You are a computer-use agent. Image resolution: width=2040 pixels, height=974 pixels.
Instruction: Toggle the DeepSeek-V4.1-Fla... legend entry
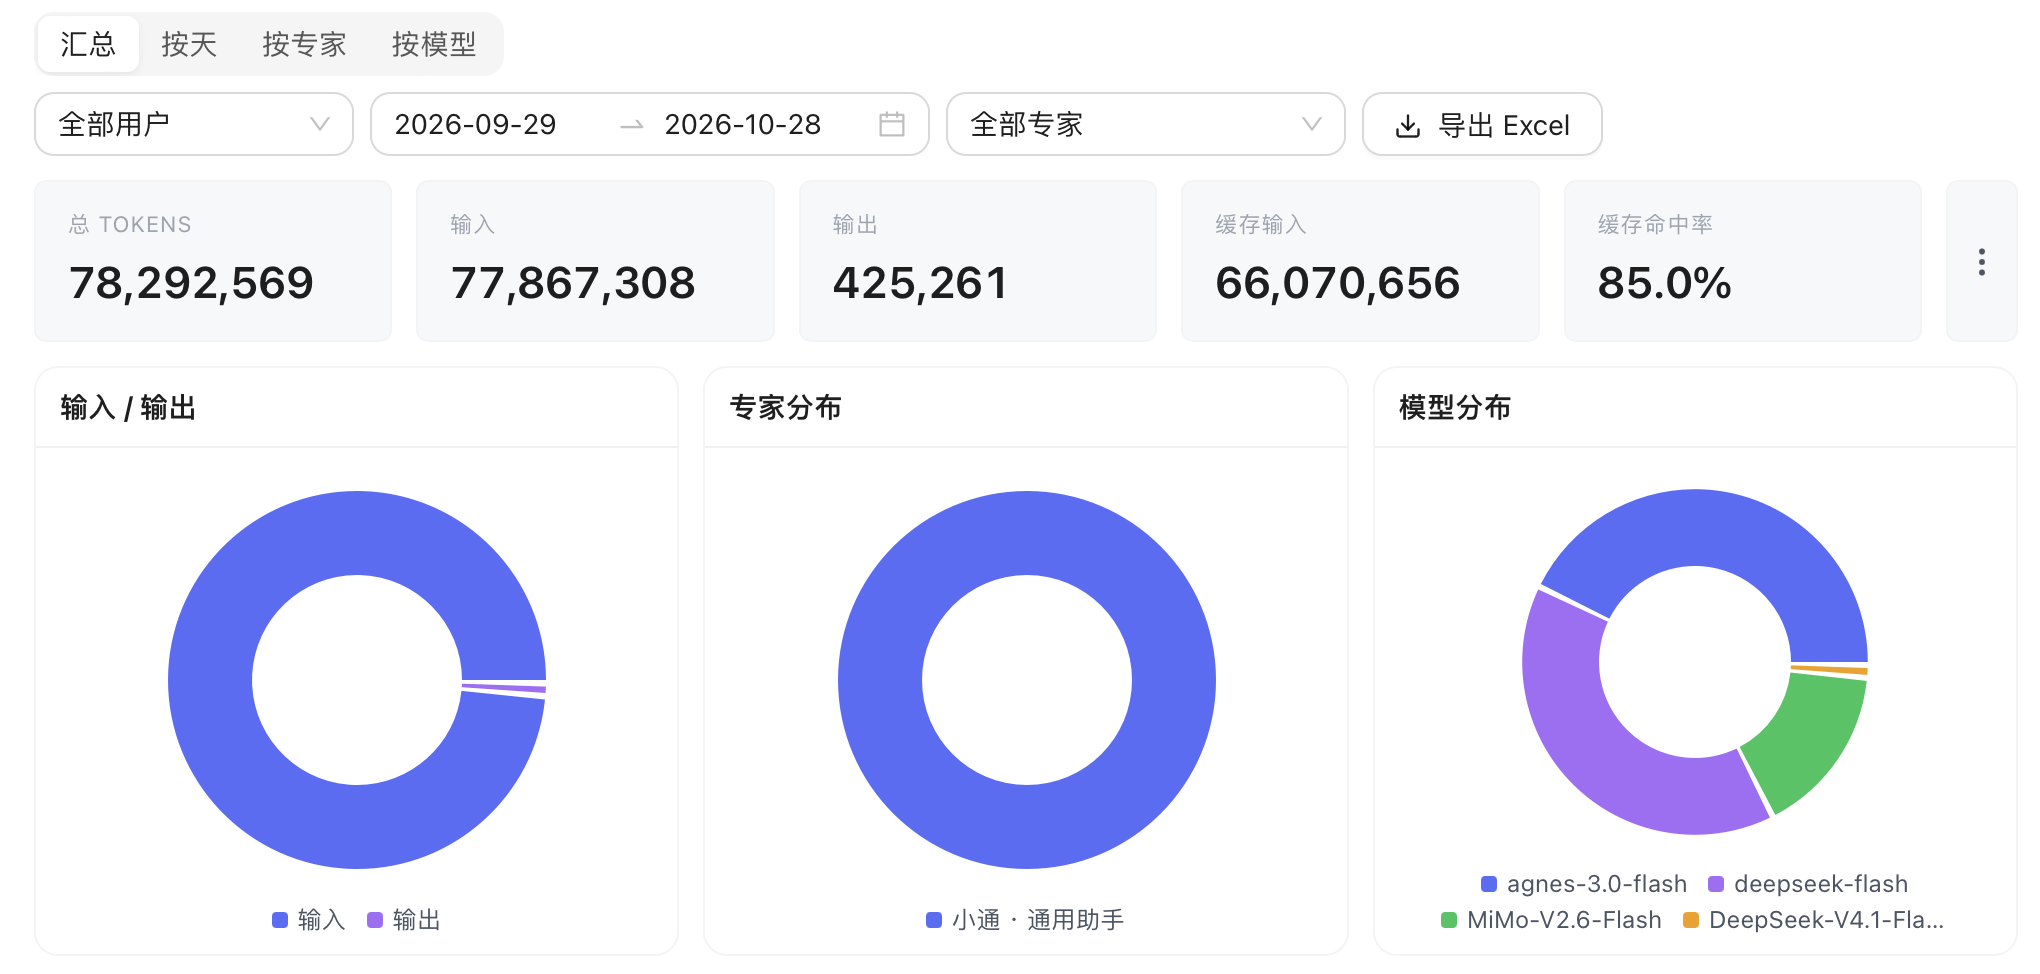[1813, 920]
